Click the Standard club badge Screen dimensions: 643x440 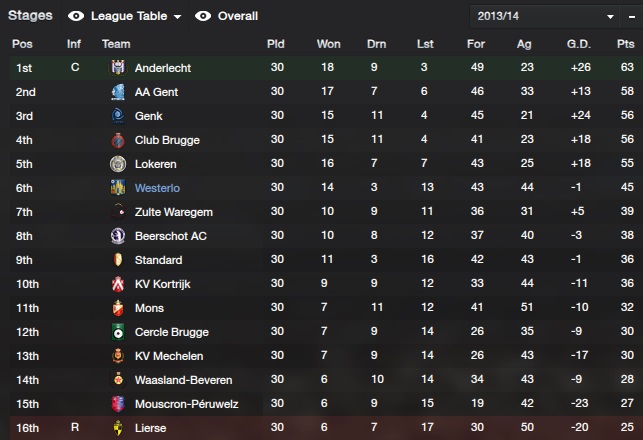pos(118,260)
